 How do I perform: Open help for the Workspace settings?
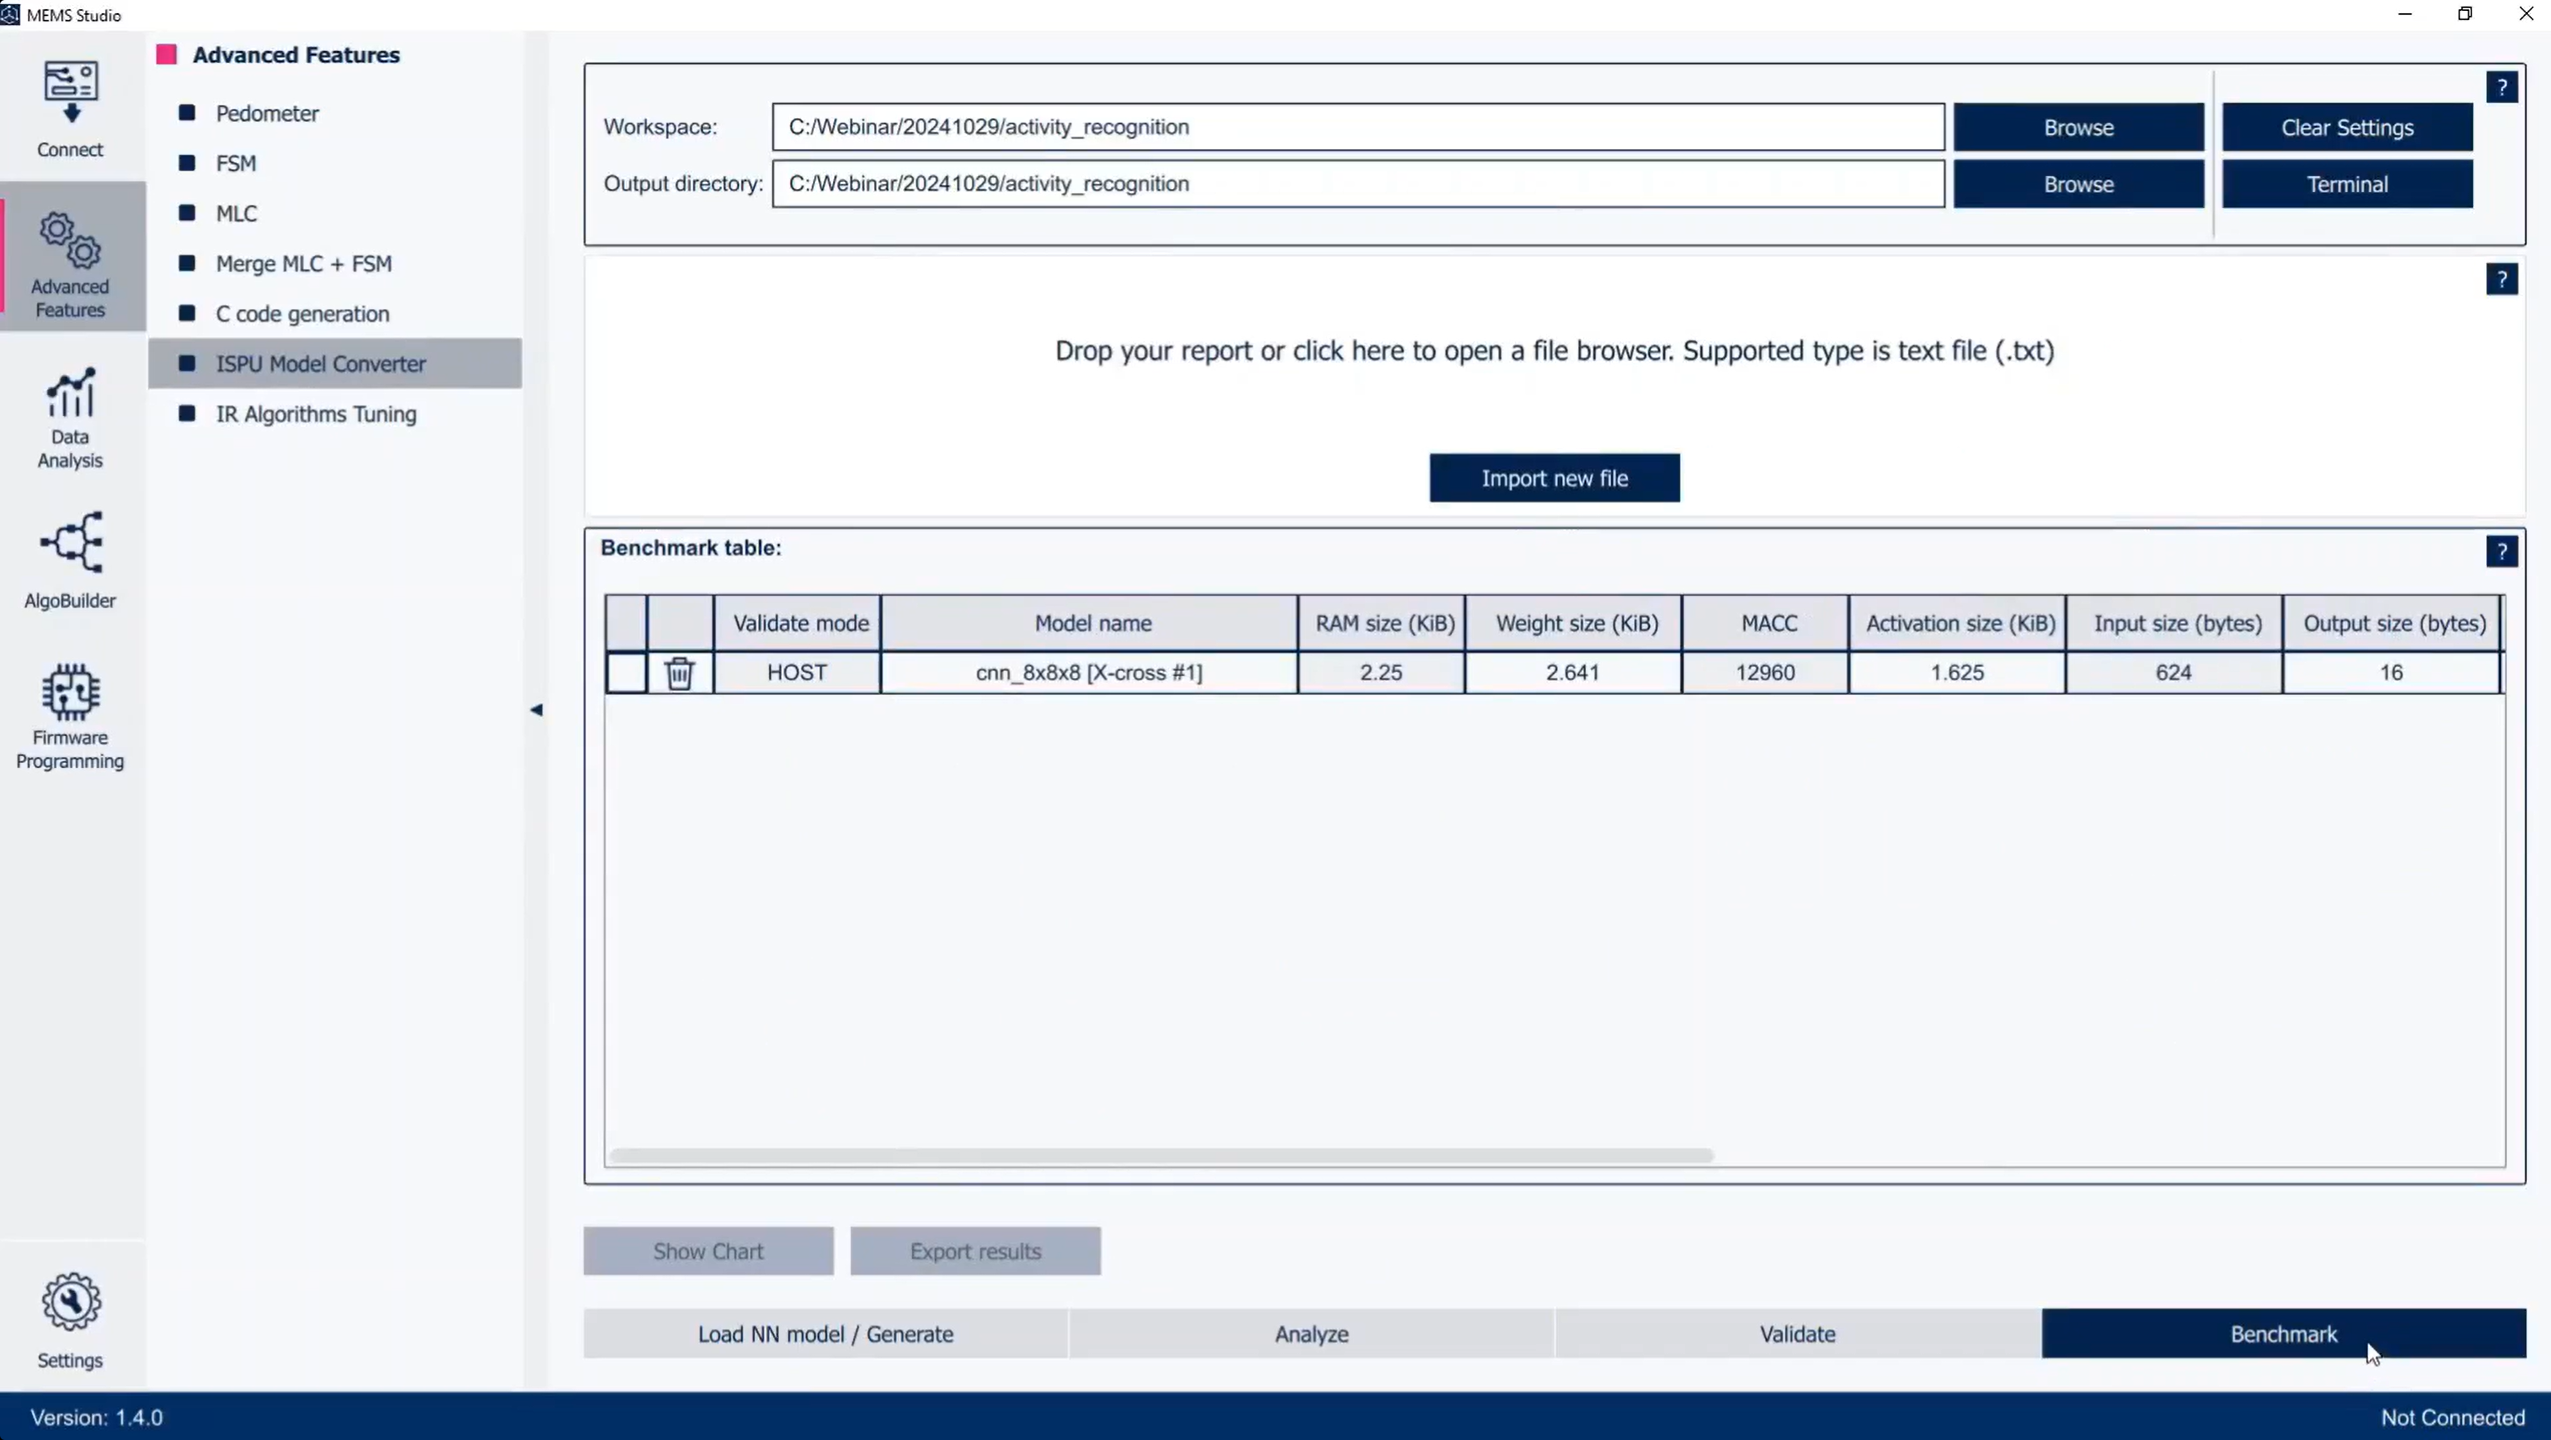(2503, 87)
